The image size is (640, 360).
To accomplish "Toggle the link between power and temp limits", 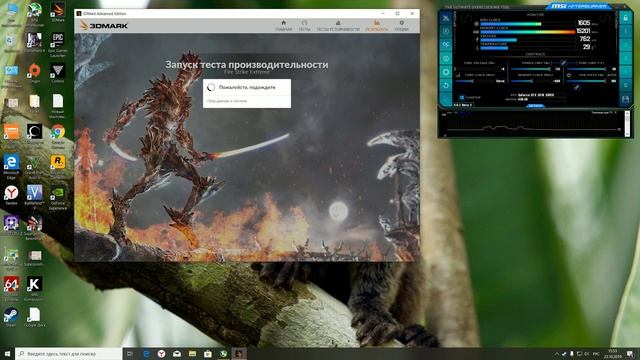I will pos(564,62).
